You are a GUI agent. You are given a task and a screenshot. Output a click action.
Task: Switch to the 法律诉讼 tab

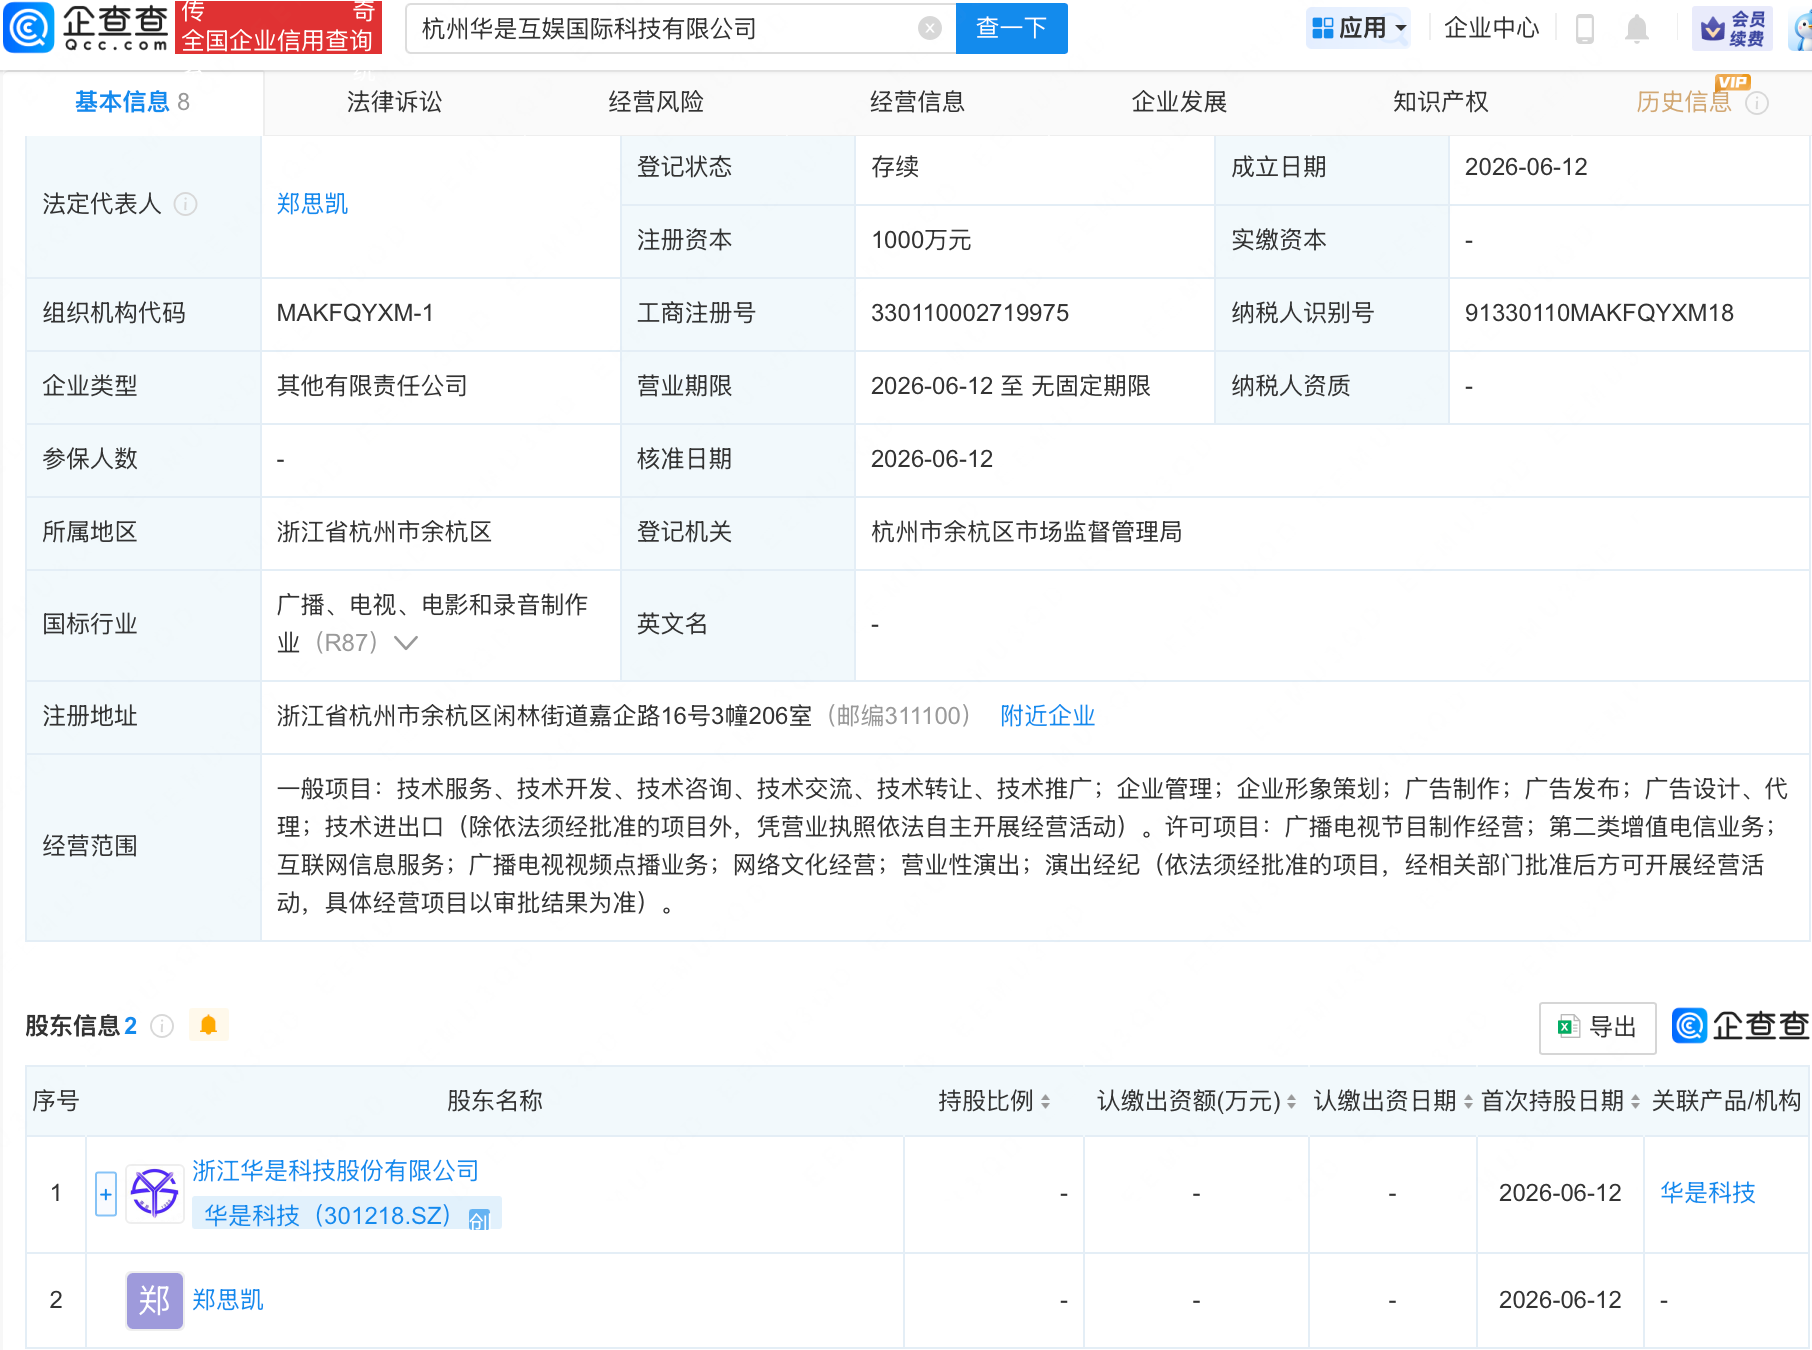(x=394, y=102)
